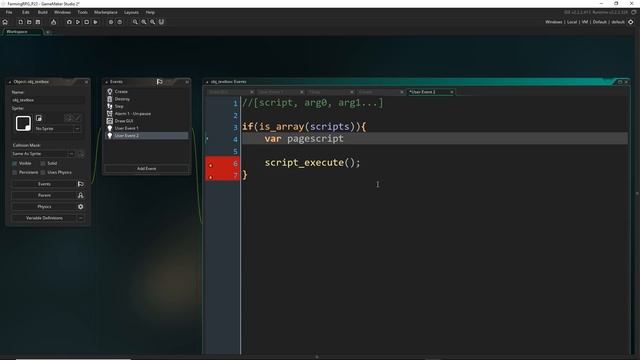This screenshot has height=360, width=640.
Task: Click the Add Event button
Action: coord(147,169)
